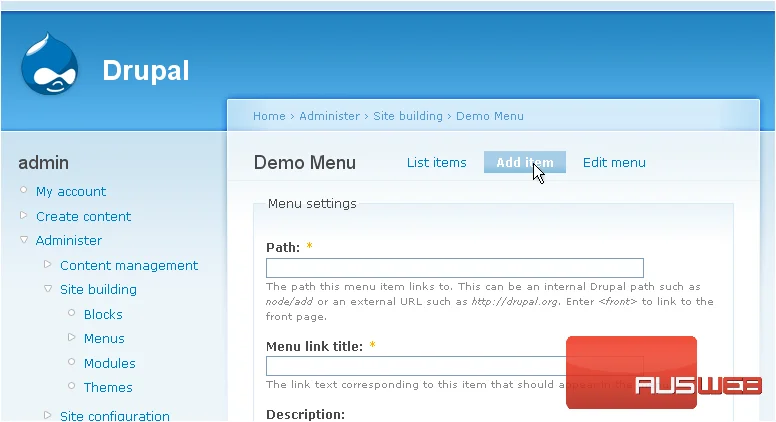Open Administer in breadcrumb trail
Screen dimensions: 776x422
[330, 116]
